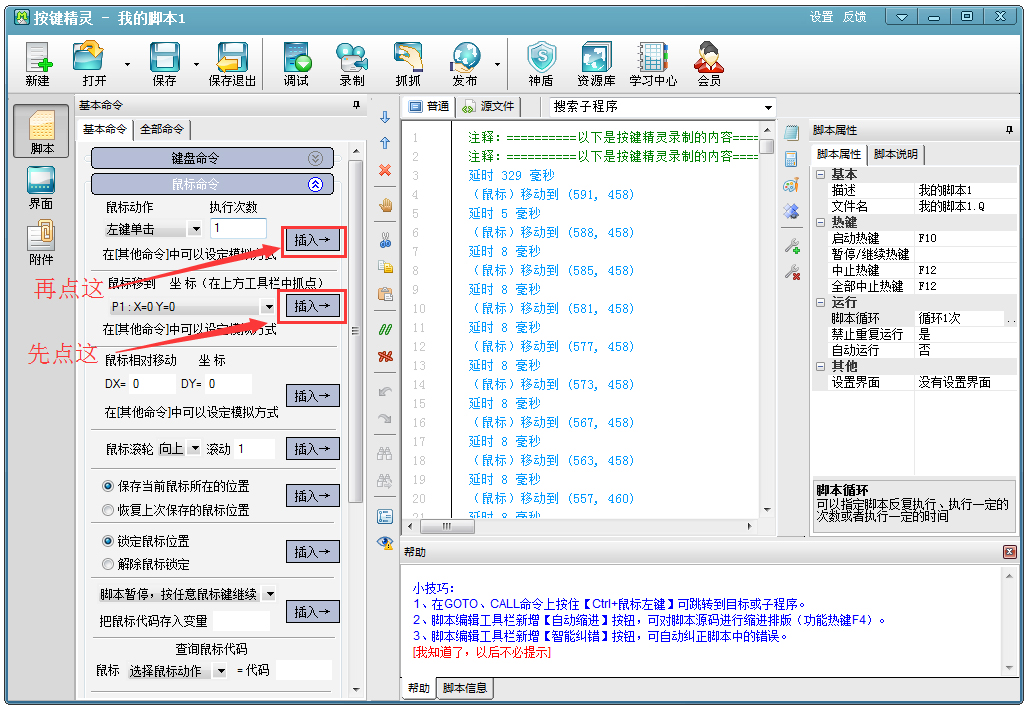Click the calculator icon beside the script
The width and height of the screenshot is (1028, 708).
pos(791,159)
